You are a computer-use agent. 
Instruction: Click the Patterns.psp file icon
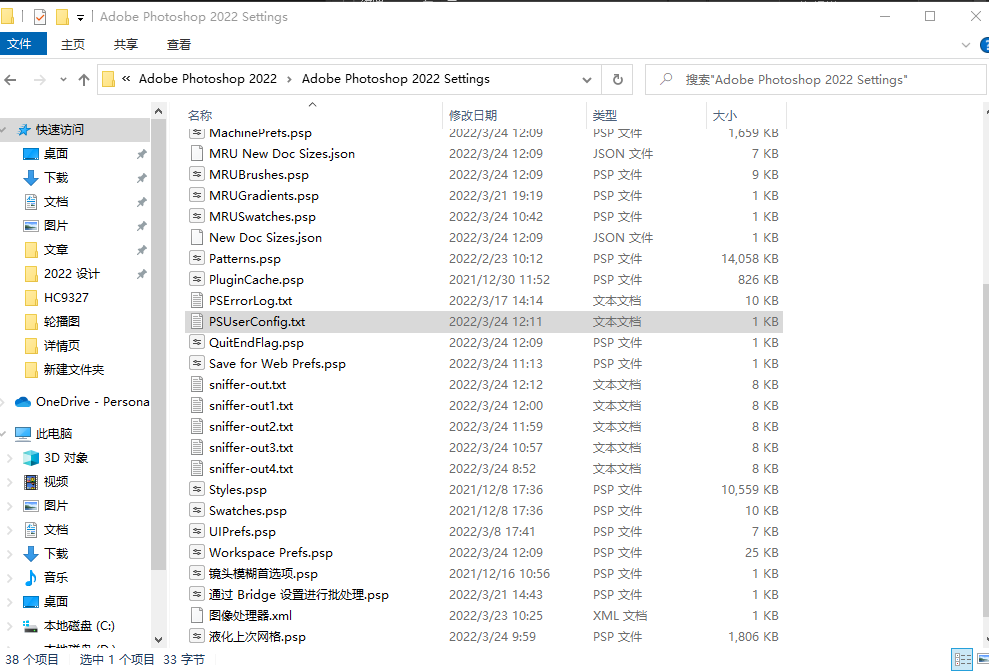[197, 258]
